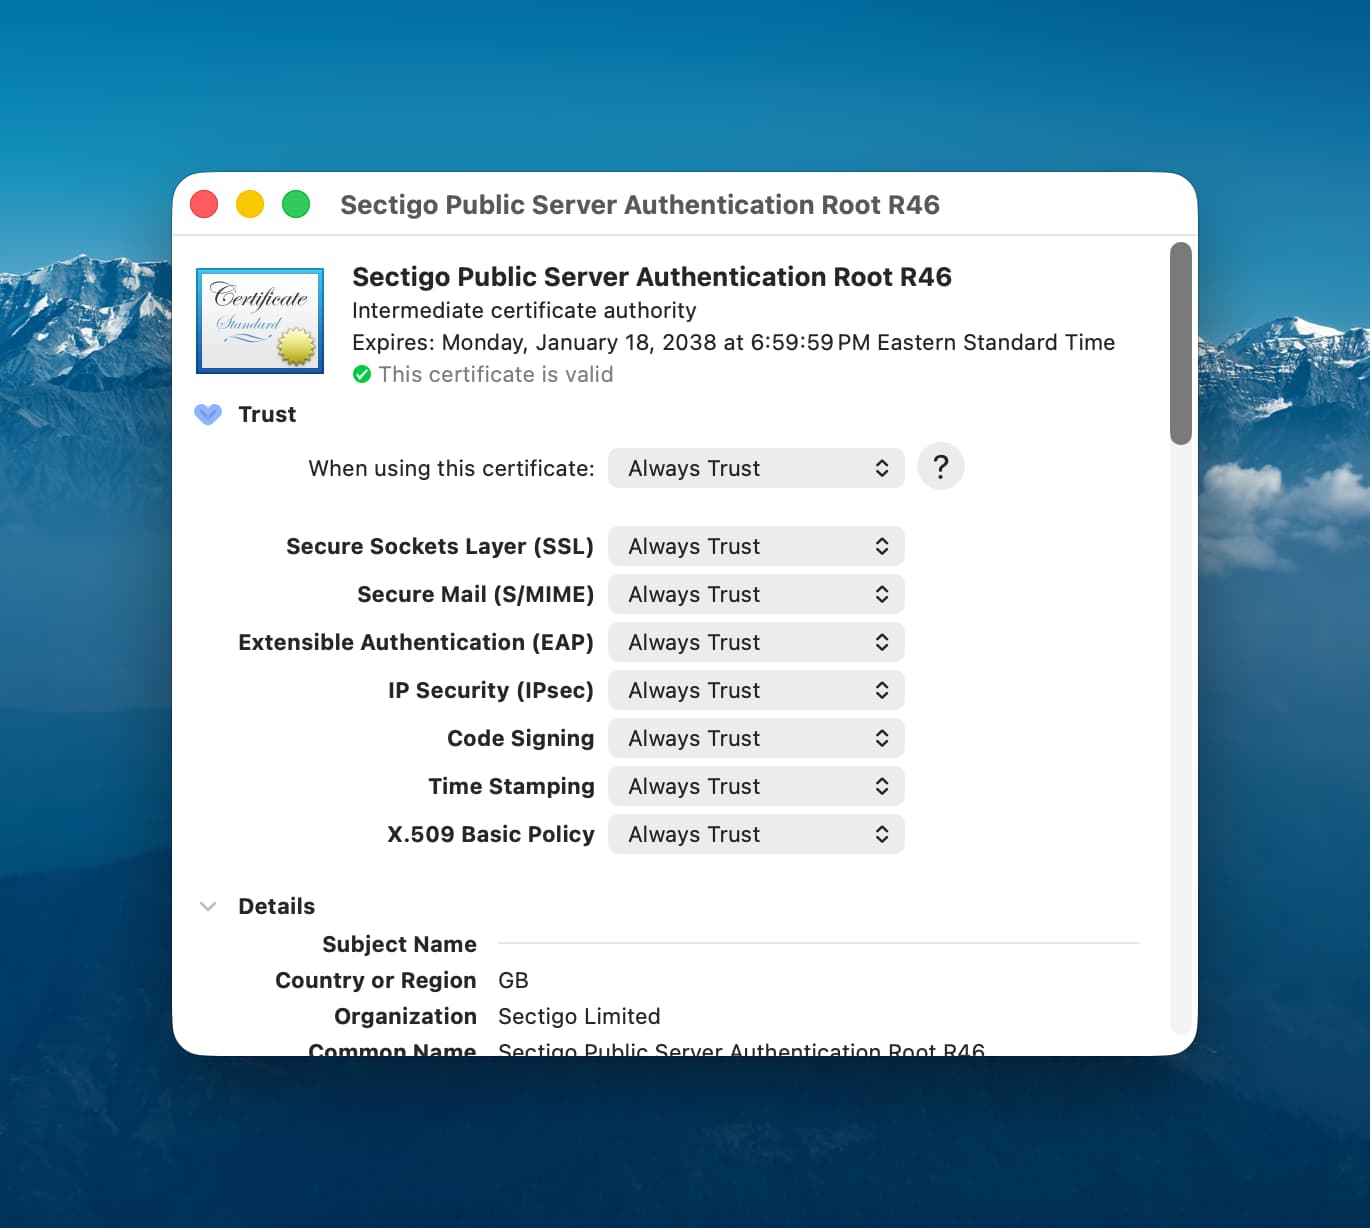Open the 'When using this certificate' dropdown

[755, 468]
